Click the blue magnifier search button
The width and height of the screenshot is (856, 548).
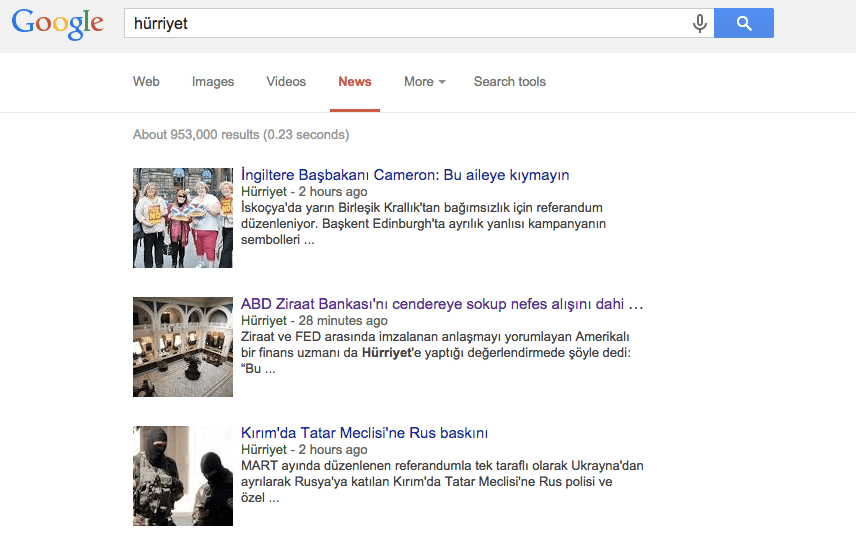point(744,23)
